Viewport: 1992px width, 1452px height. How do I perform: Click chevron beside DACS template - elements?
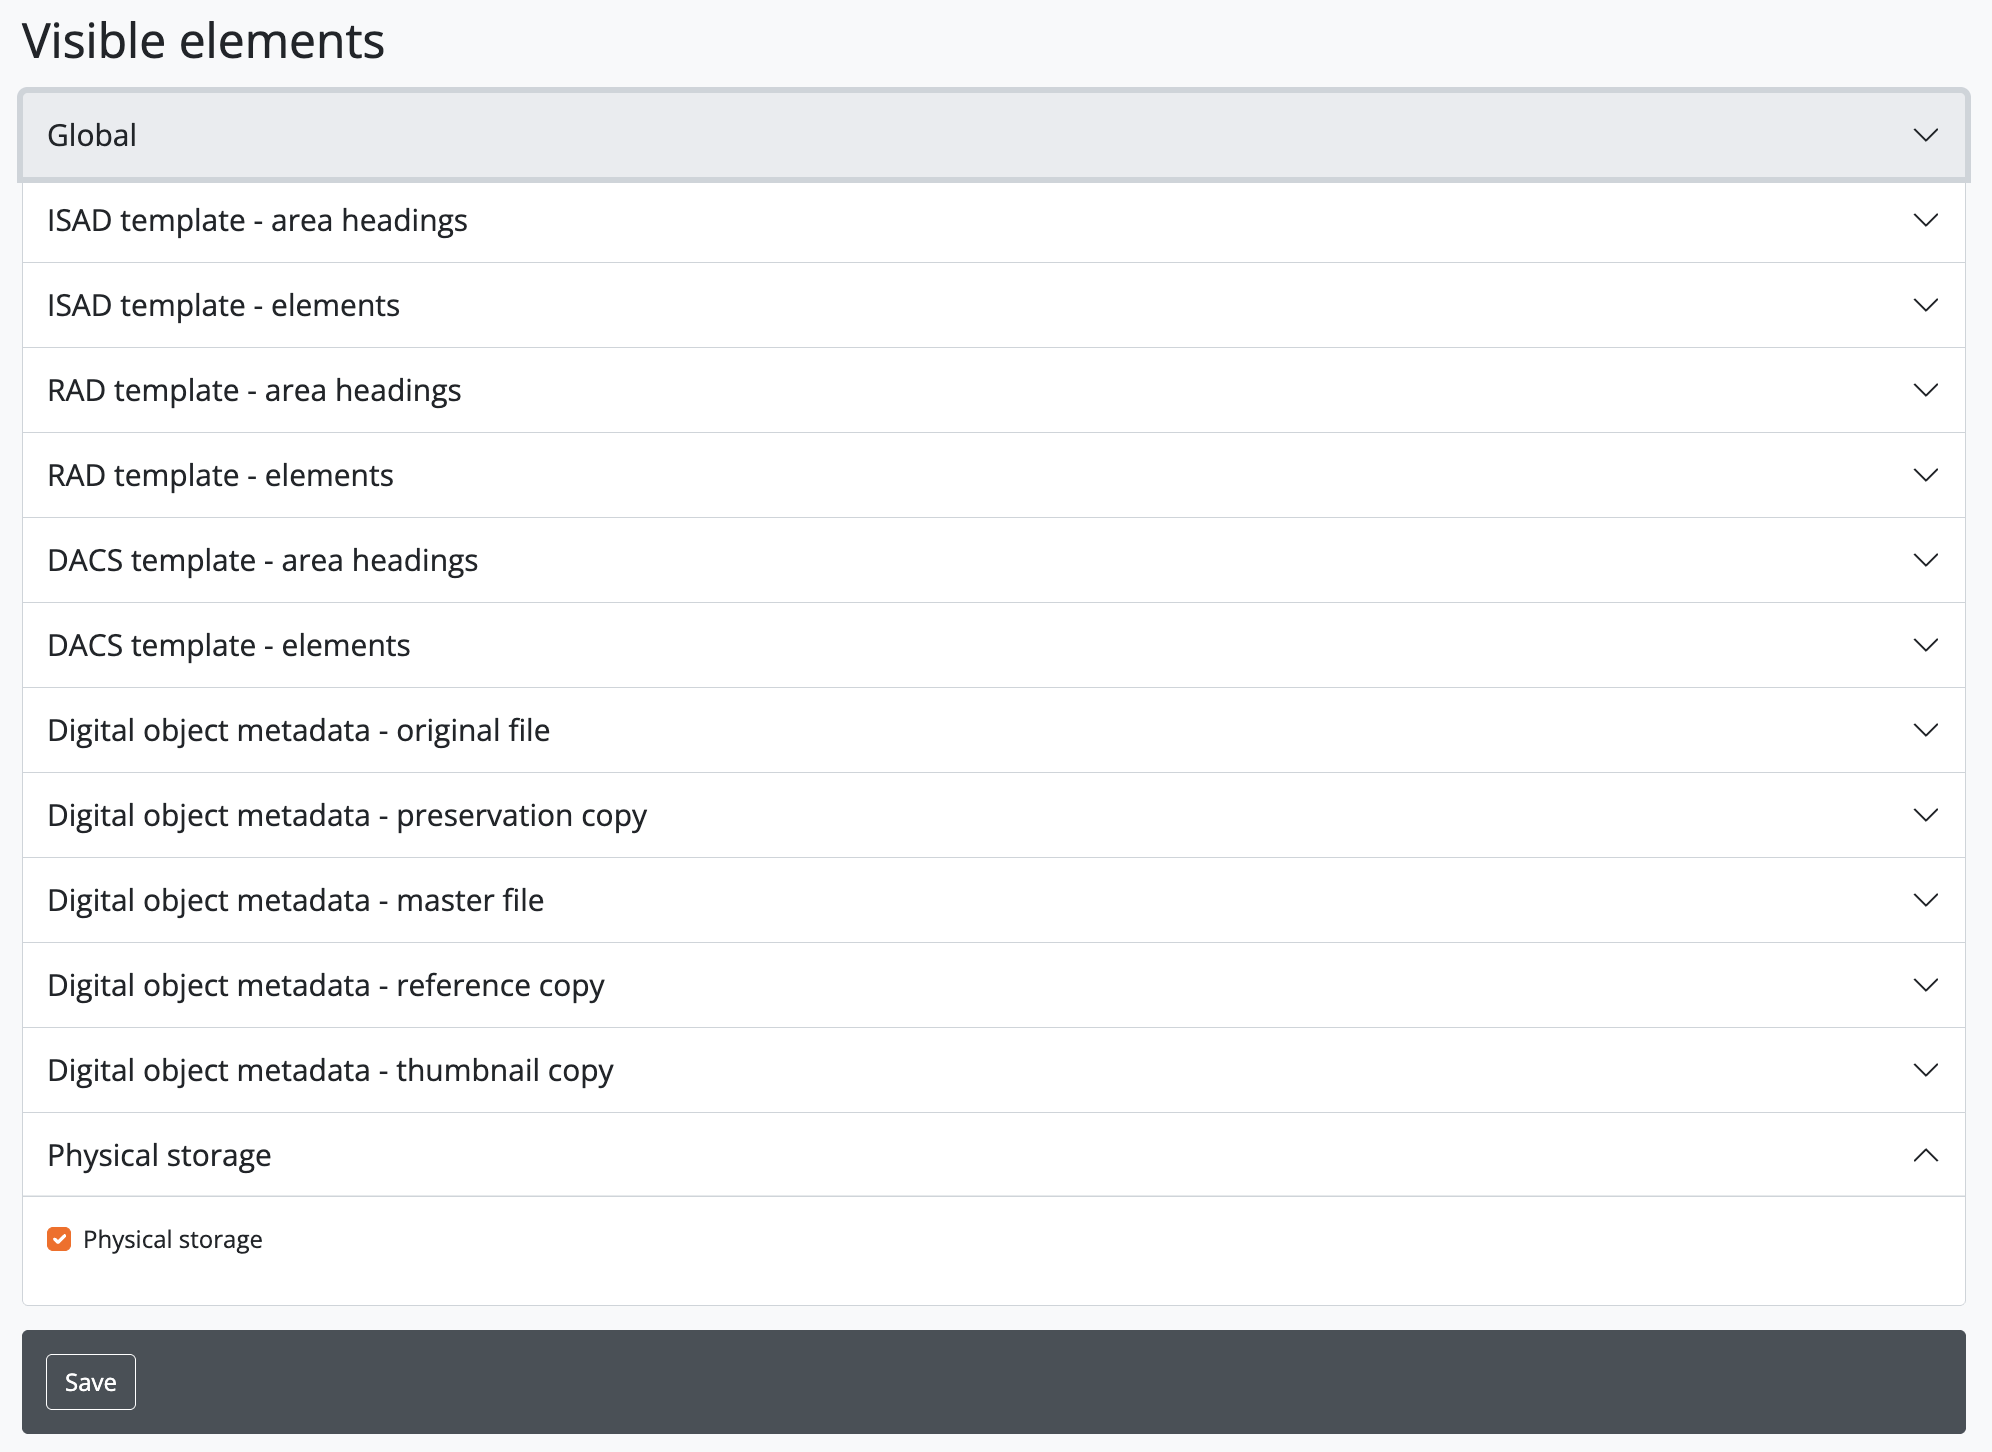[x=1925, y=645]
